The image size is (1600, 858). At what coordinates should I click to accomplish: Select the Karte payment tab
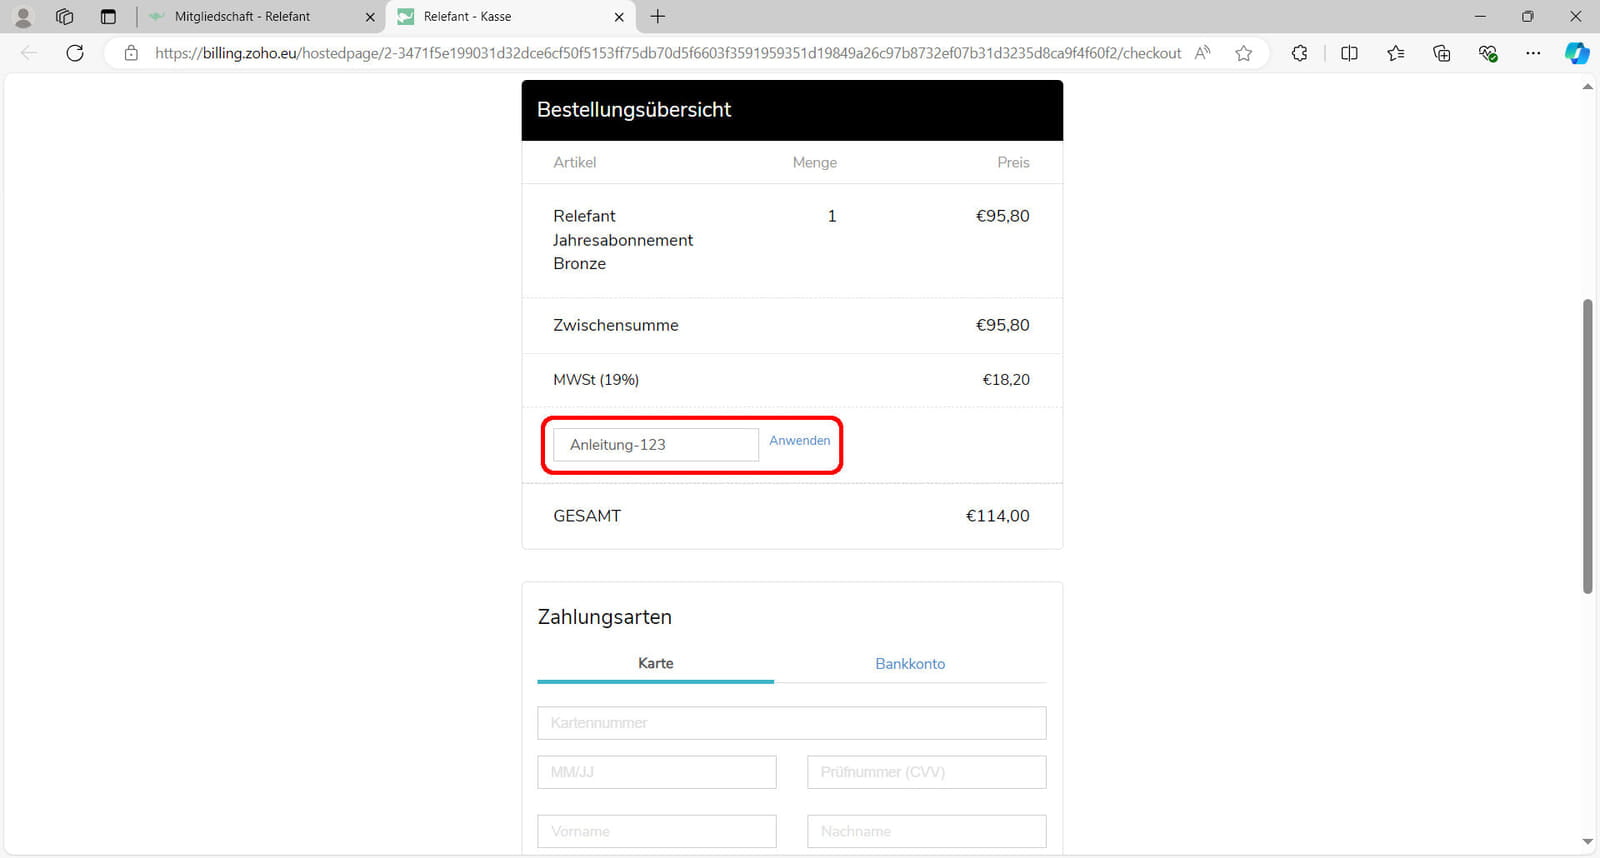click(x=655, y=664)
